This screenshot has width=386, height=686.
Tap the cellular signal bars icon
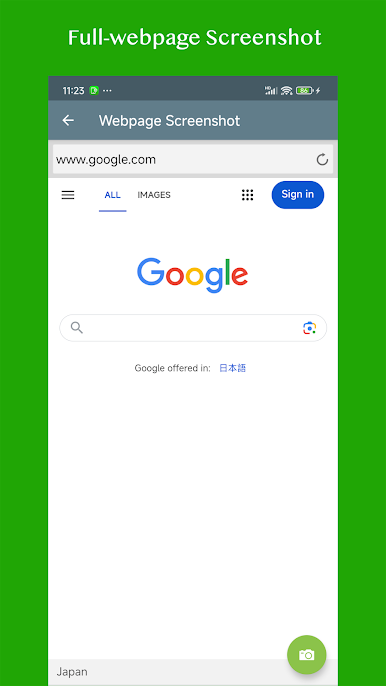(x=271, y=91)
